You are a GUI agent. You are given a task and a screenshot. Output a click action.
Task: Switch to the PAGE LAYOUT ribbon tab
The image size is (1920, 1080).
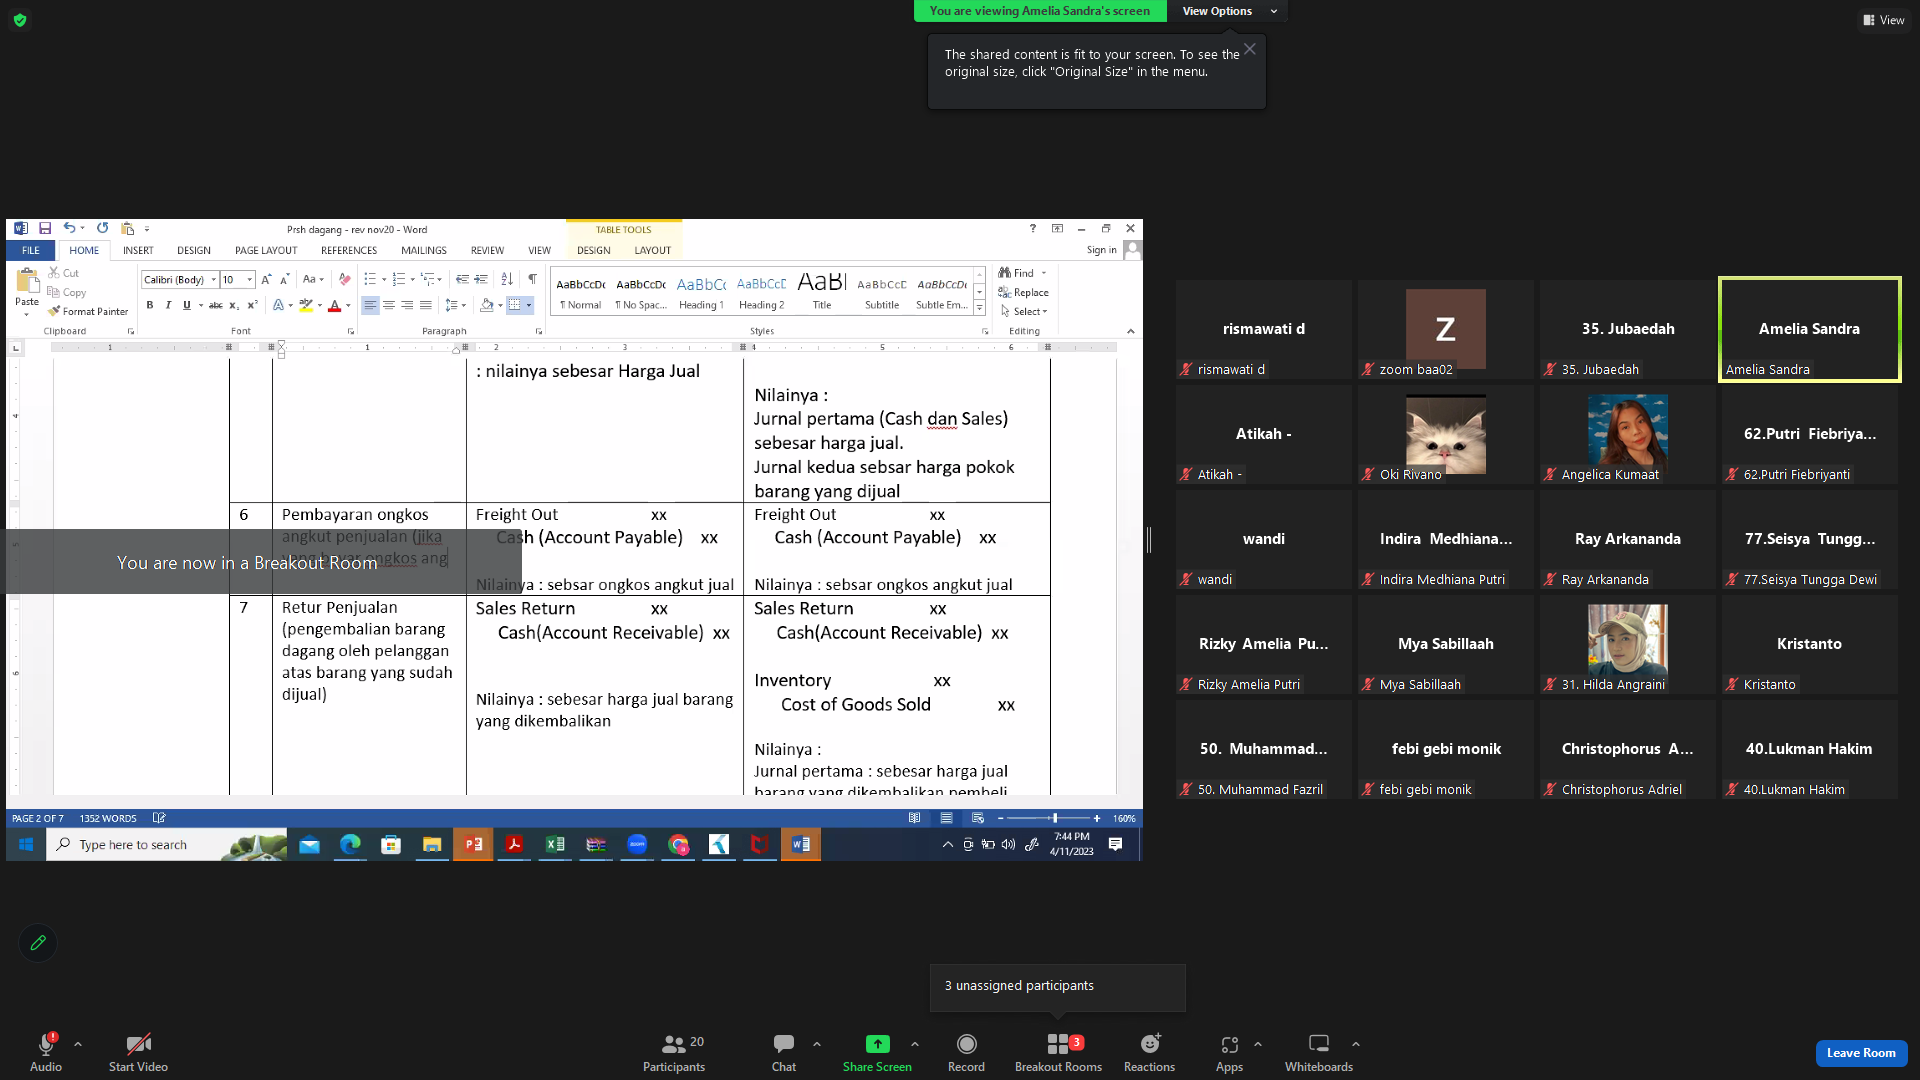click(266, 250)
